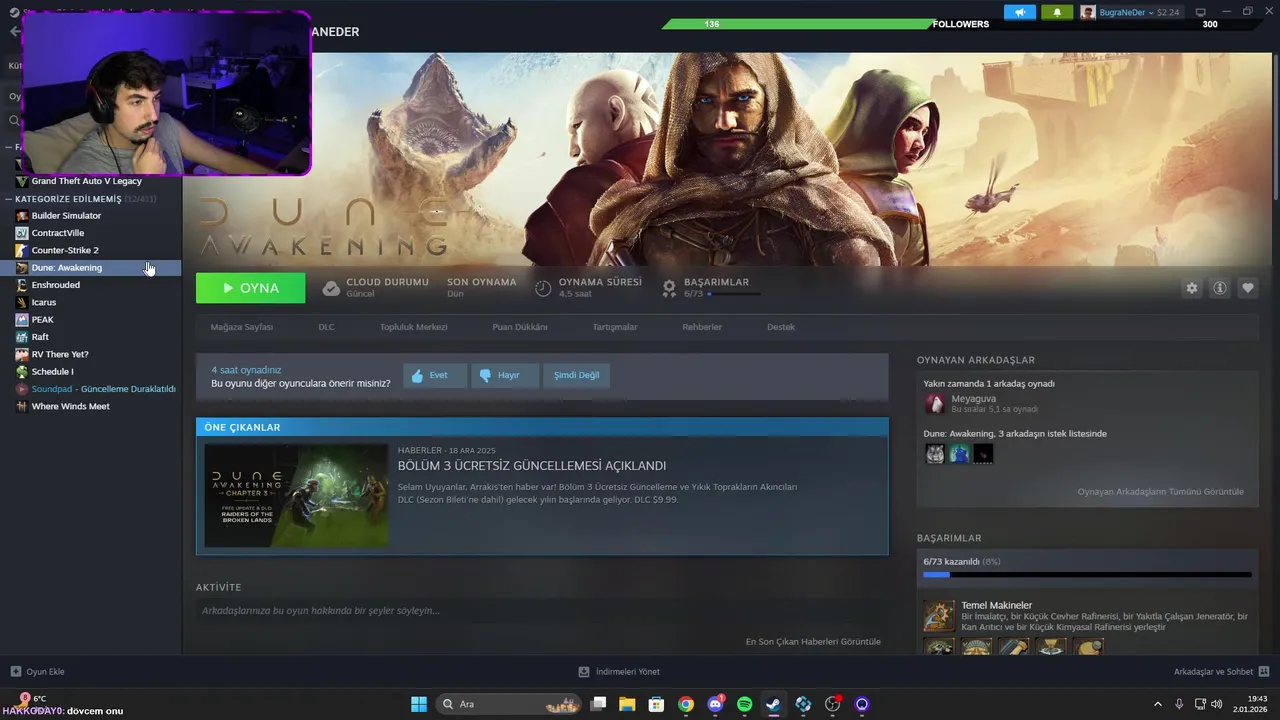Click the Meyaguva friend avatar
Image resolution: width=1280 pixels, height=720 pixels.
(x=934, y=403)
